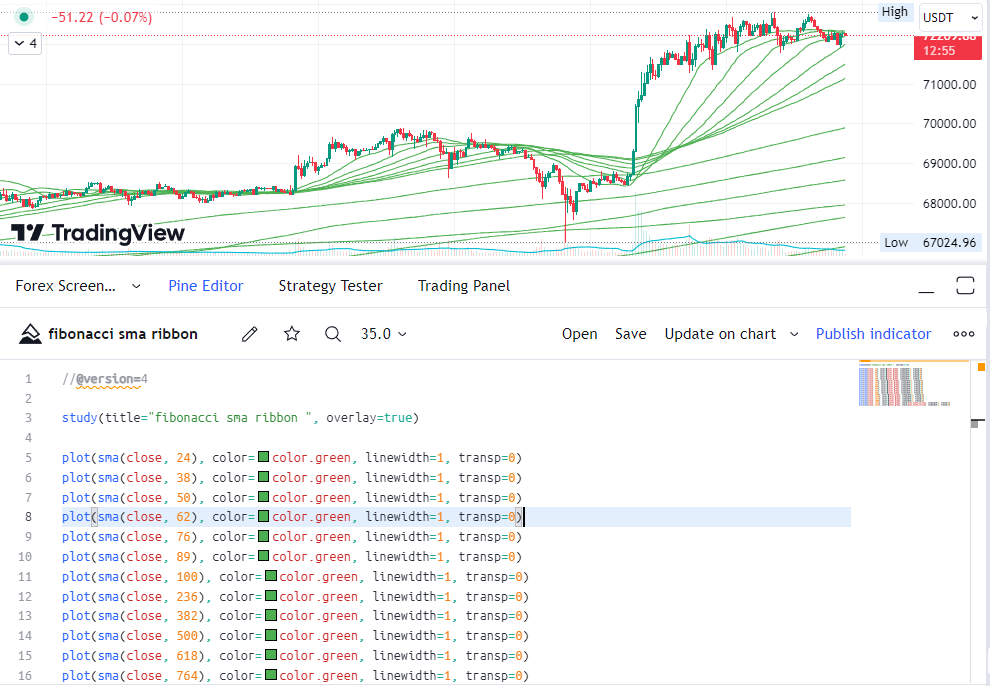Screen dimensions: 990x686
Task: Expand Update on chart dropdown arrow
Action: [x=794, y=334]
